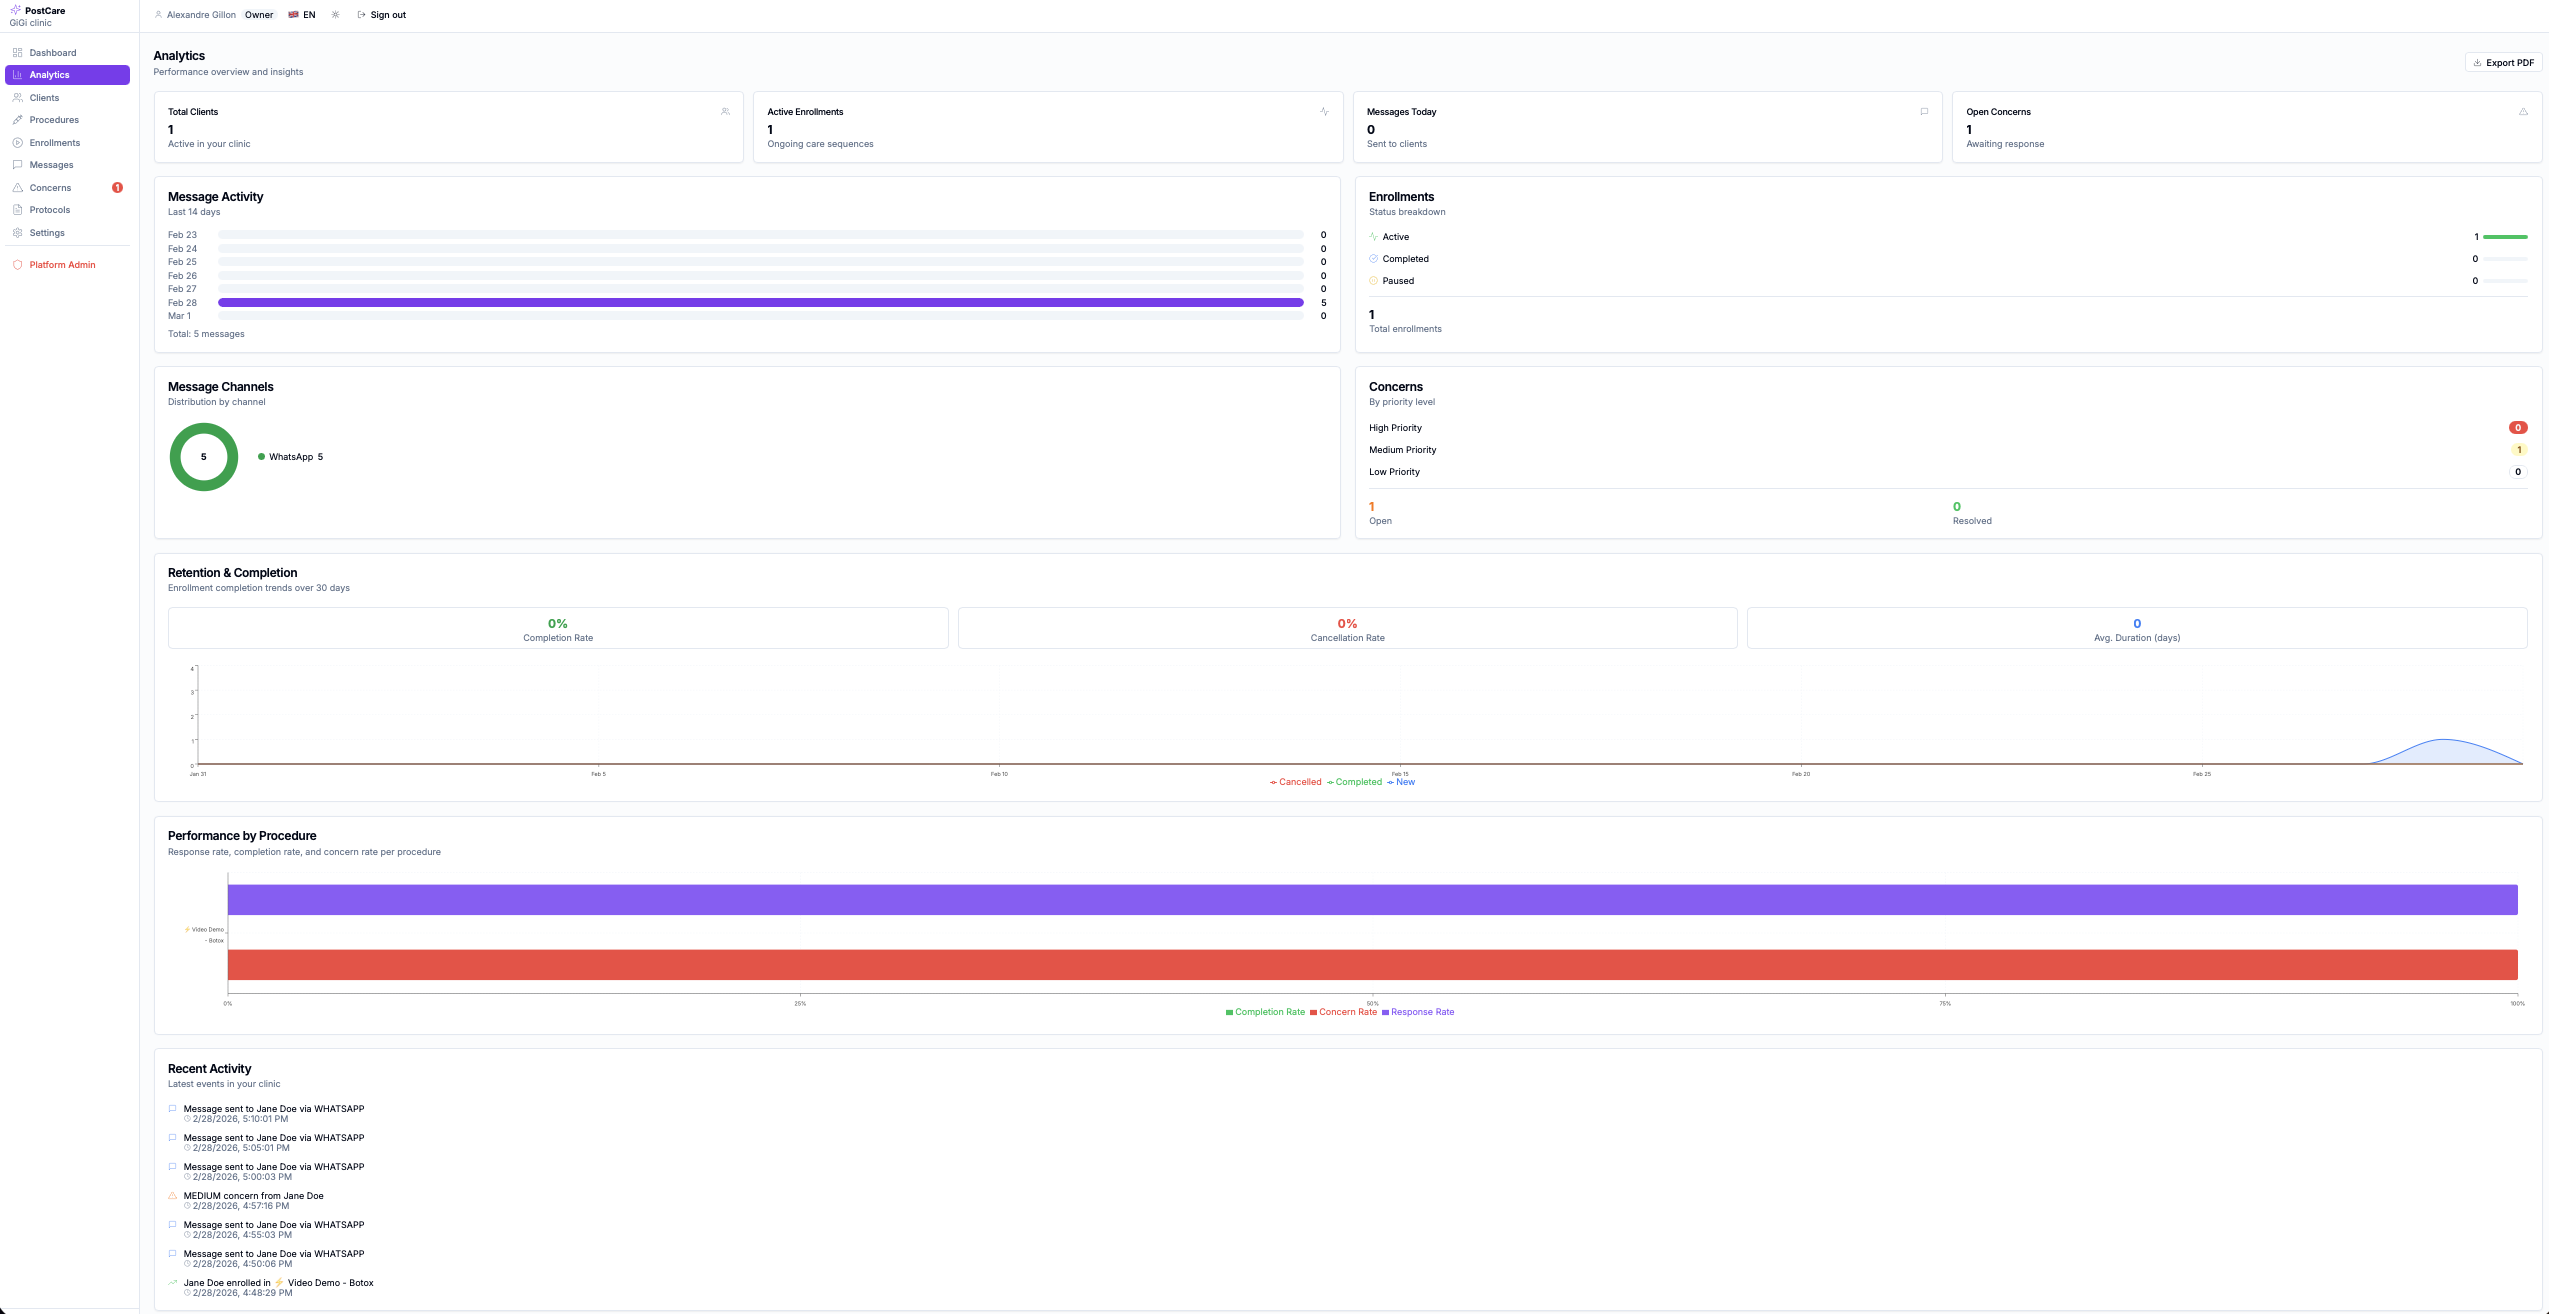Toggle light/dark theme with the sun icon
The width and height of the screenshot is (2549, 1314).
335,14
